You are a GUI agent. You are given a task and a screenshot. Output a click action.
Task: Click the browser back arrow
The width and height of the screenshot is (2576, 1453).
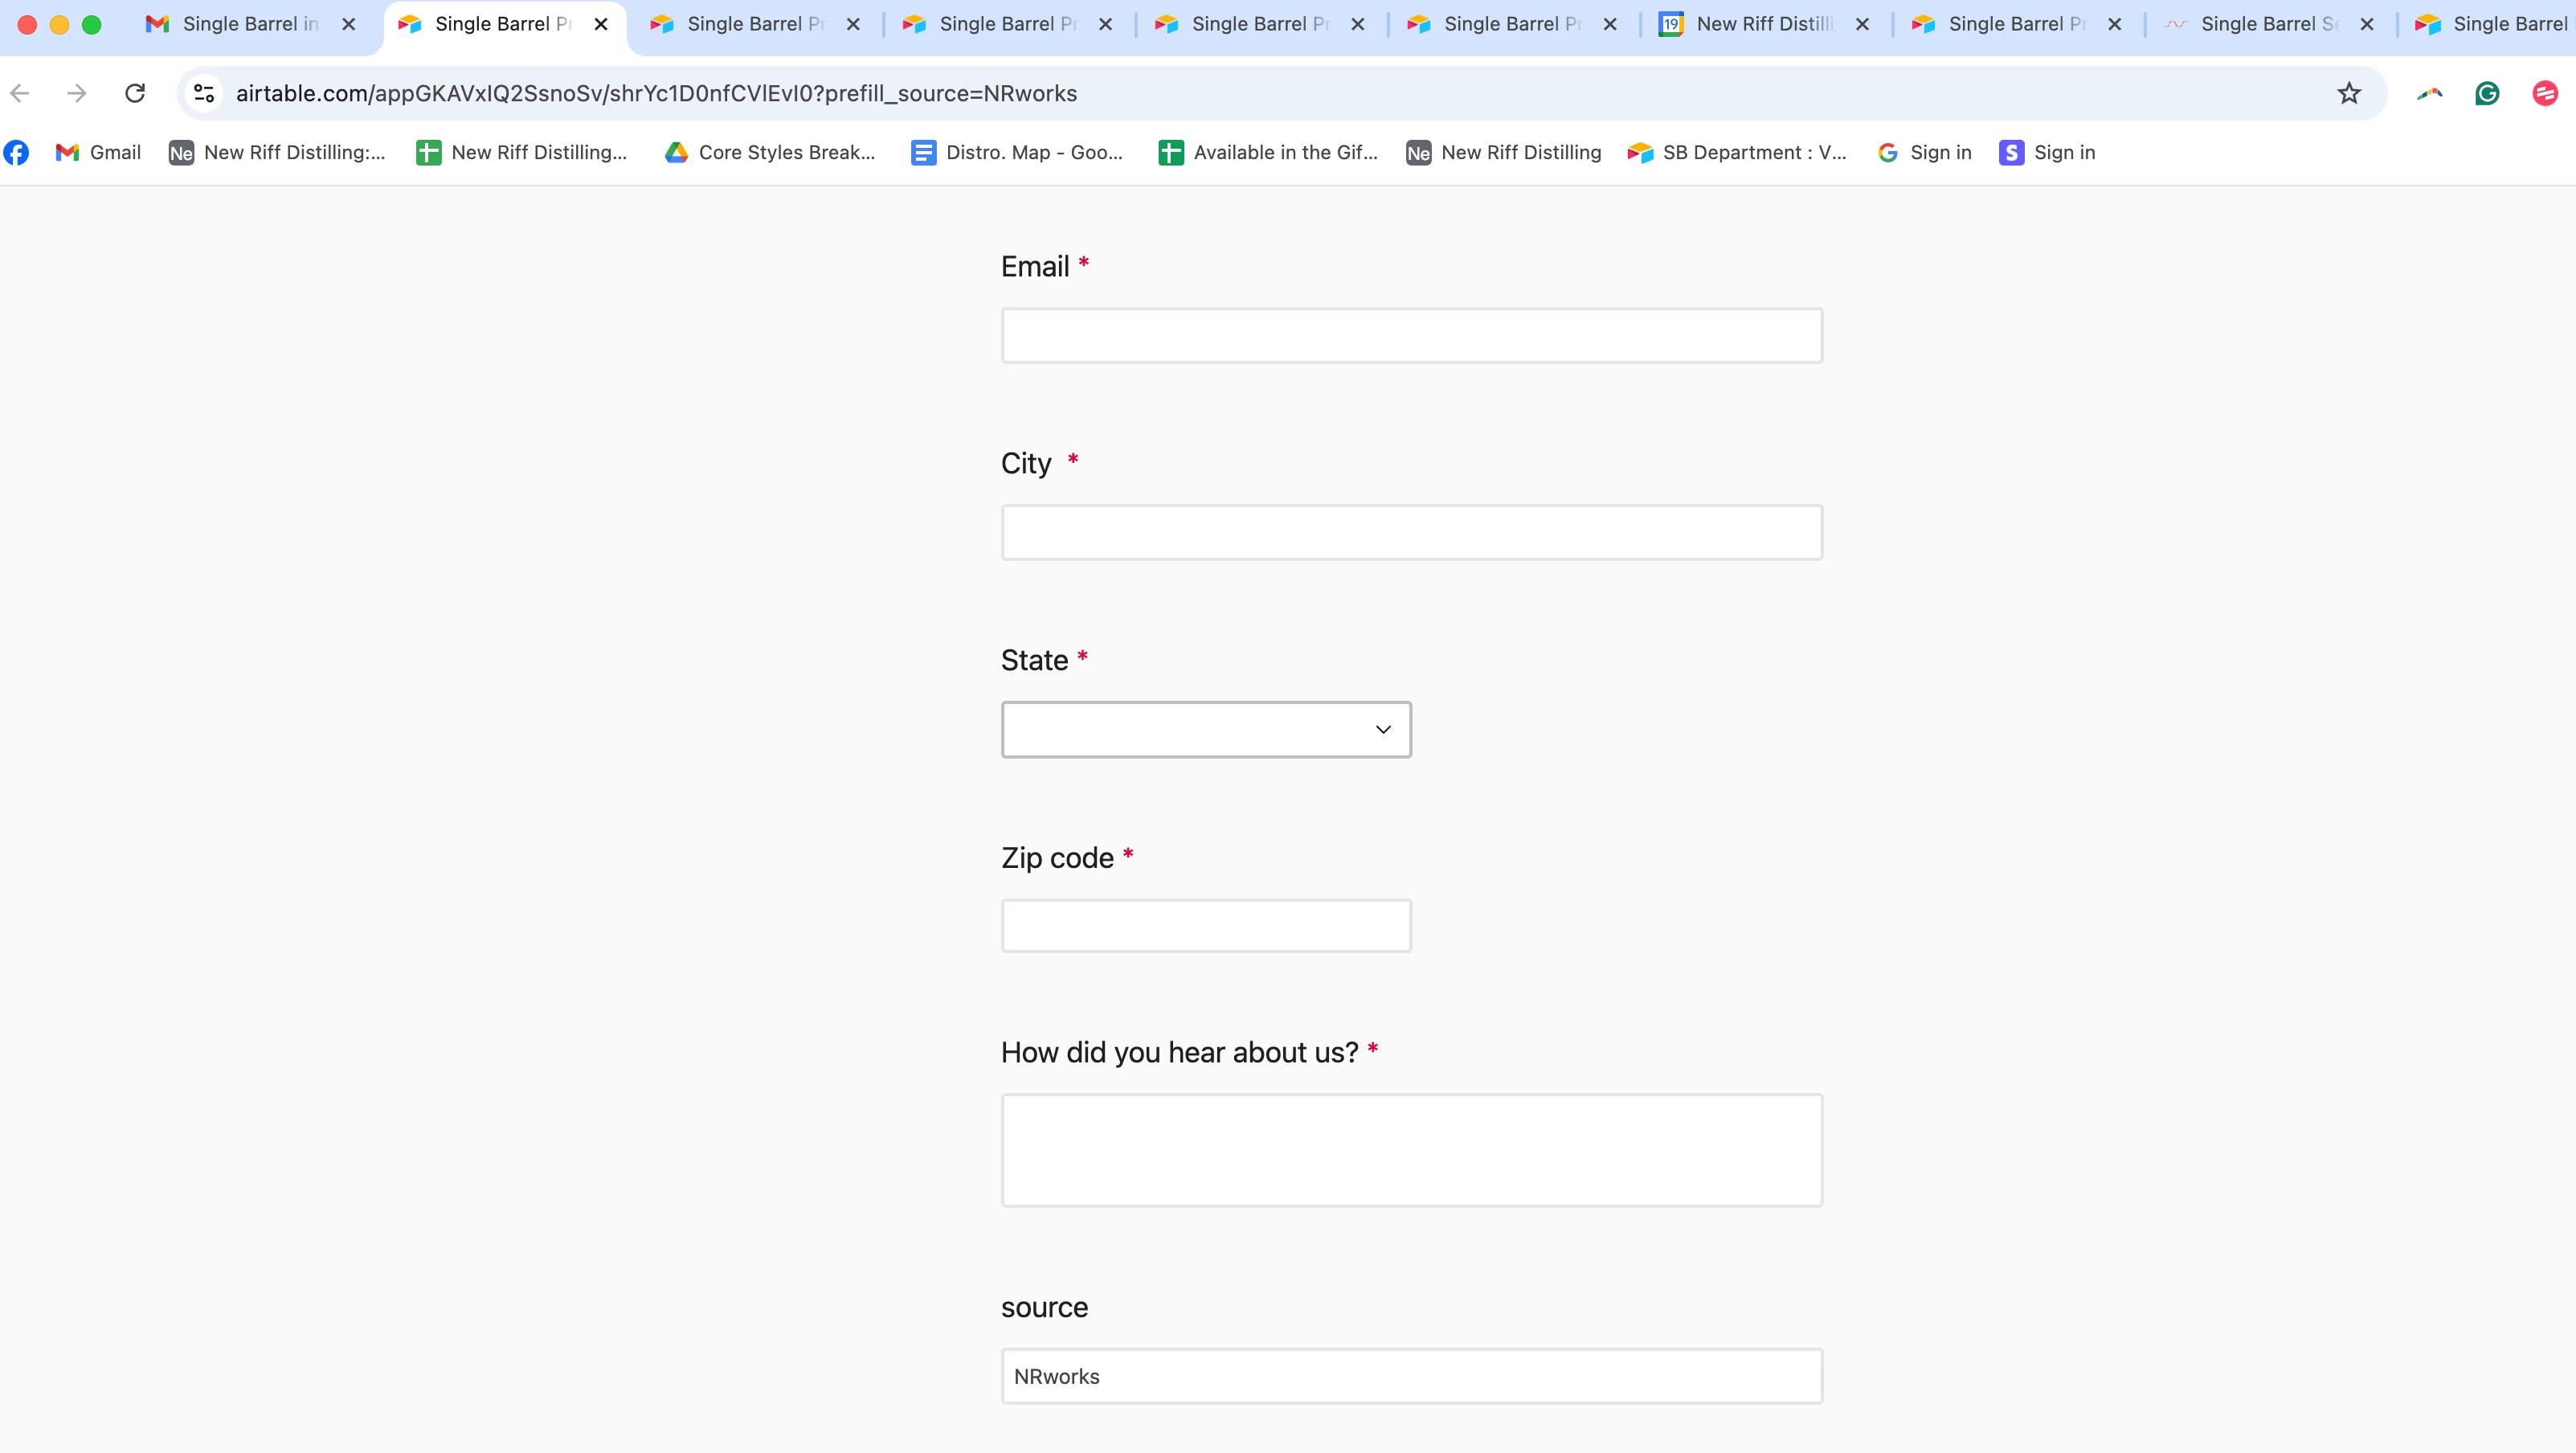click(x=20, y=93)
